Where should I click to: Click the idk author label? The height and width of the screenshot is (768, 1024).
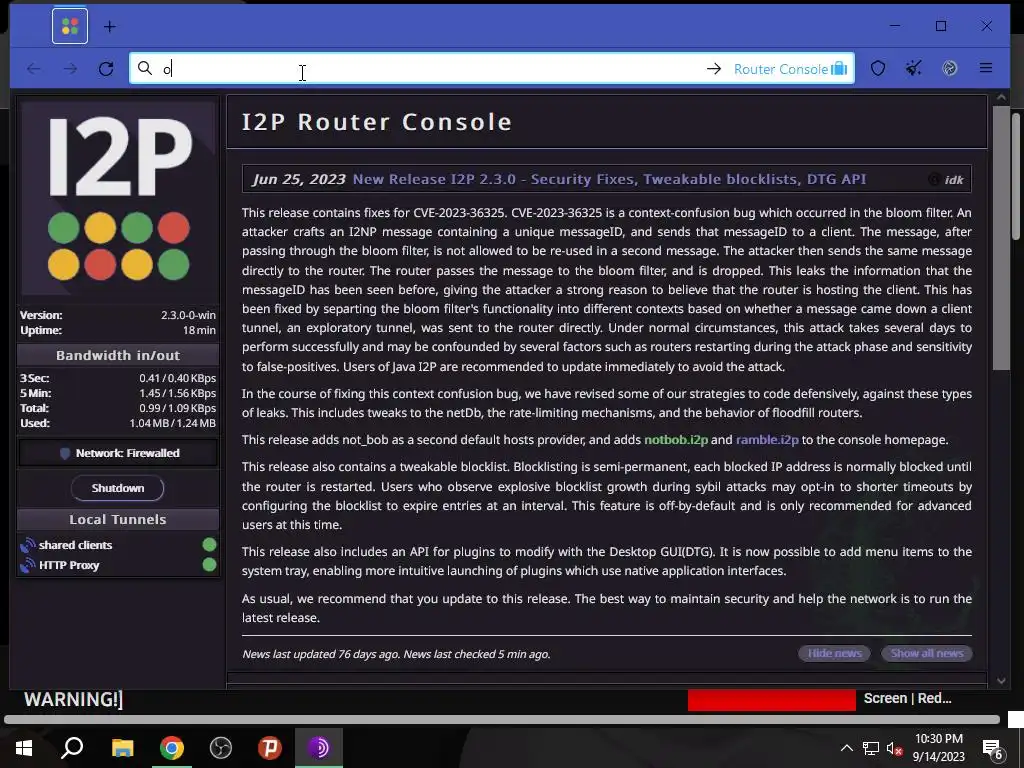pos(954,180)
